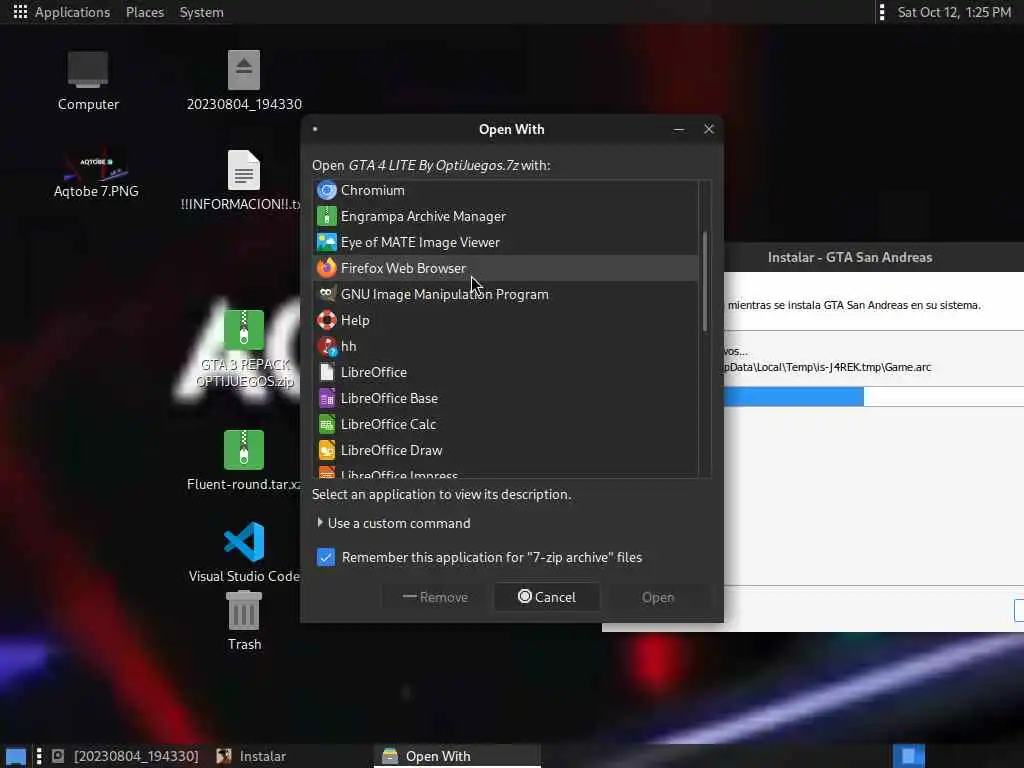Viewport: 1024px width, 768px height.
Task: Click the Eye of MATE Image Viewer icon
Action: [x=327, y=242]
